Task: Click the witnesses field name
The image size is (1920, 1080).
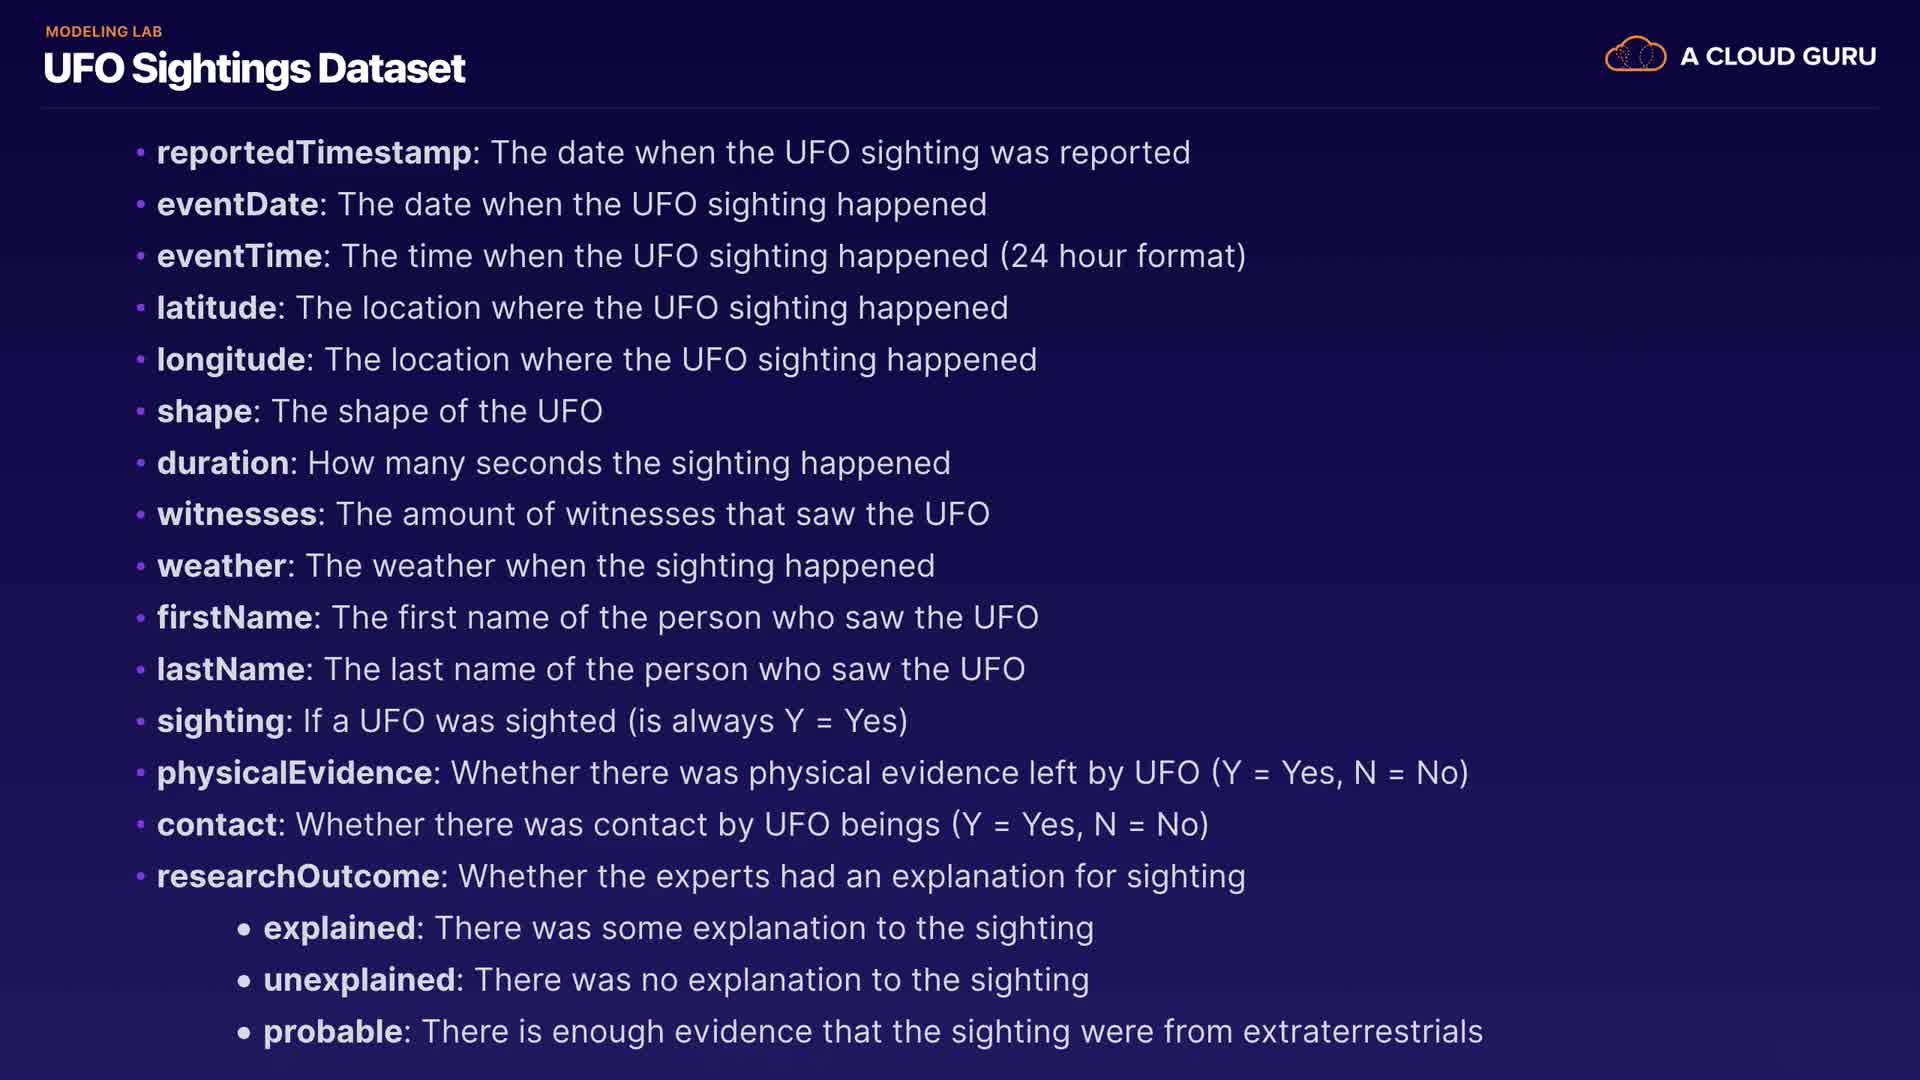Action: click(x=237, y=515)
